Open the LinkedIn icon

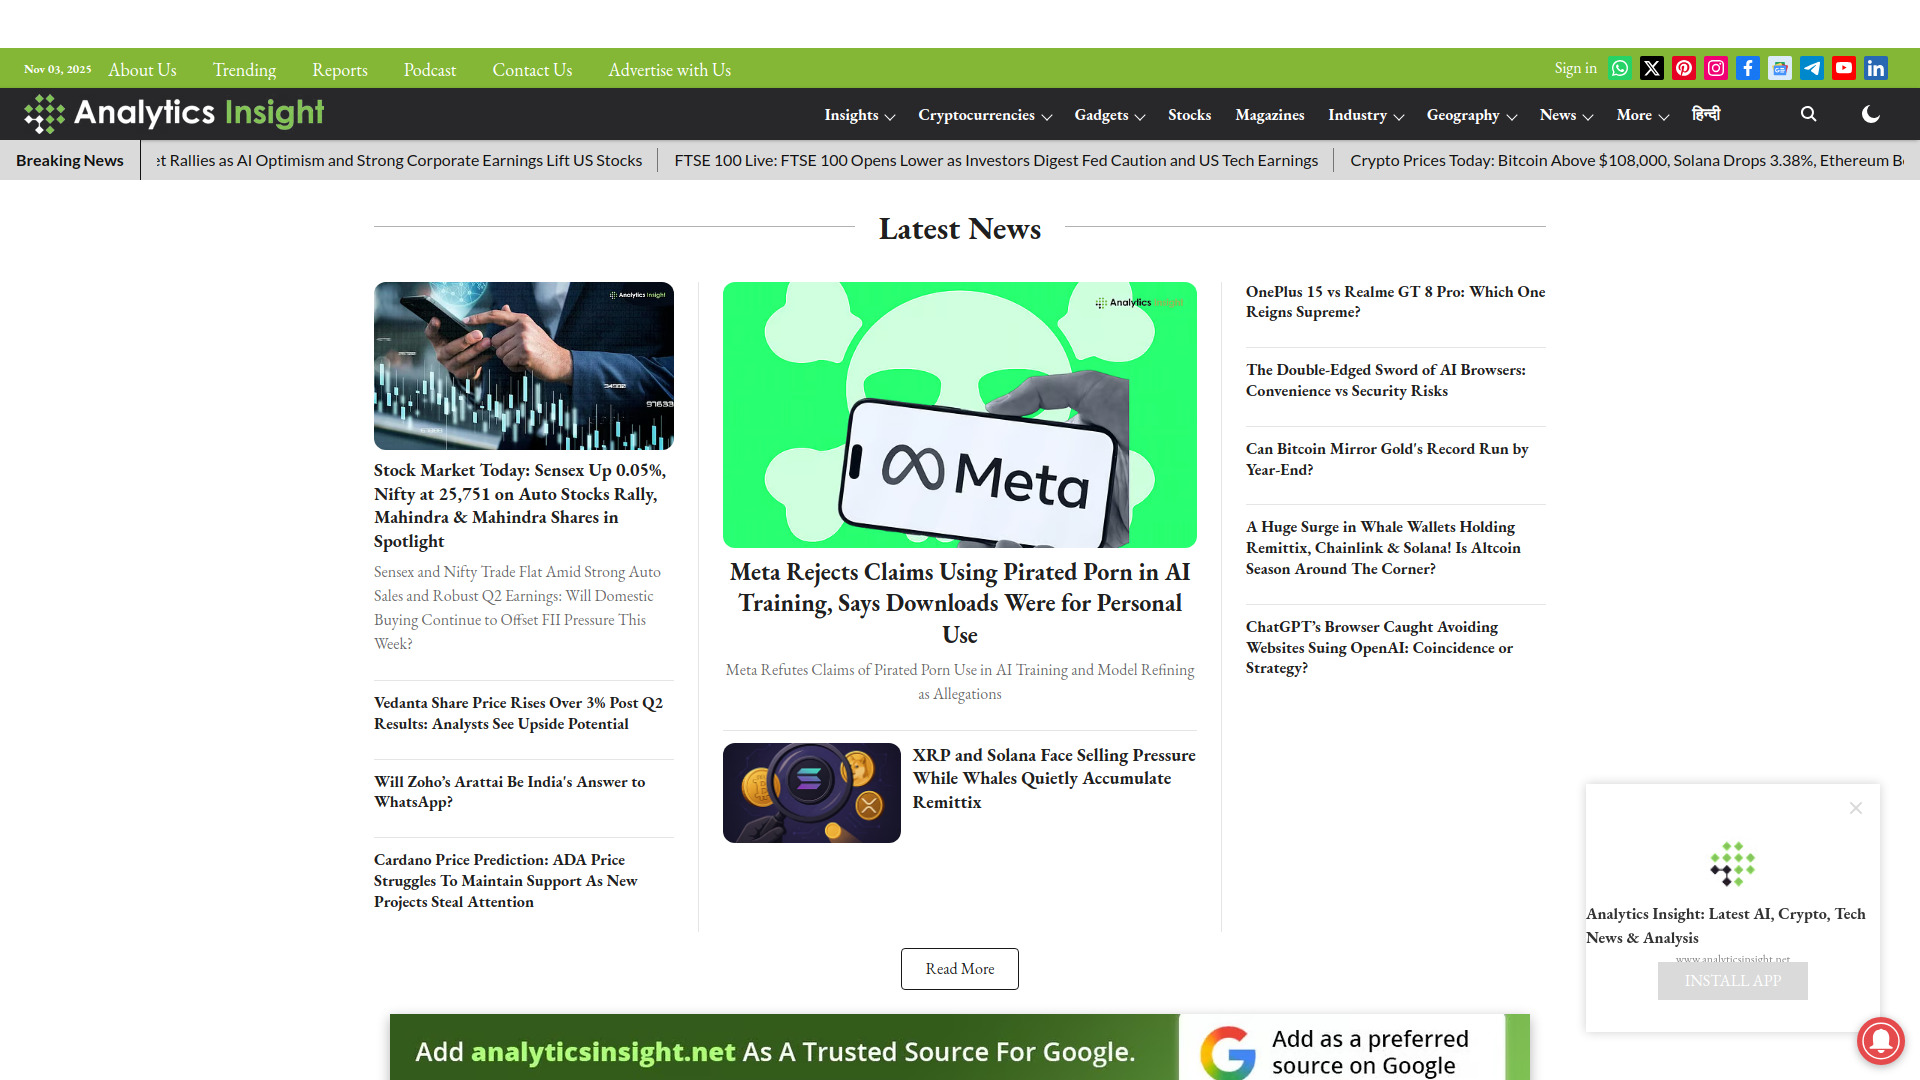tap(1876, 68)
